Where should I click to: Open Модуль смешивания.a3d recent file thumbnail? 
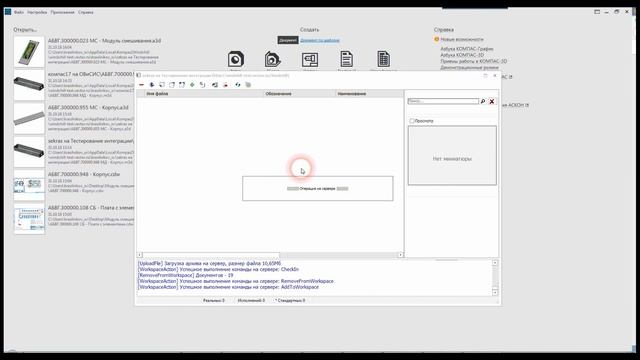click(x=29, y=52)
